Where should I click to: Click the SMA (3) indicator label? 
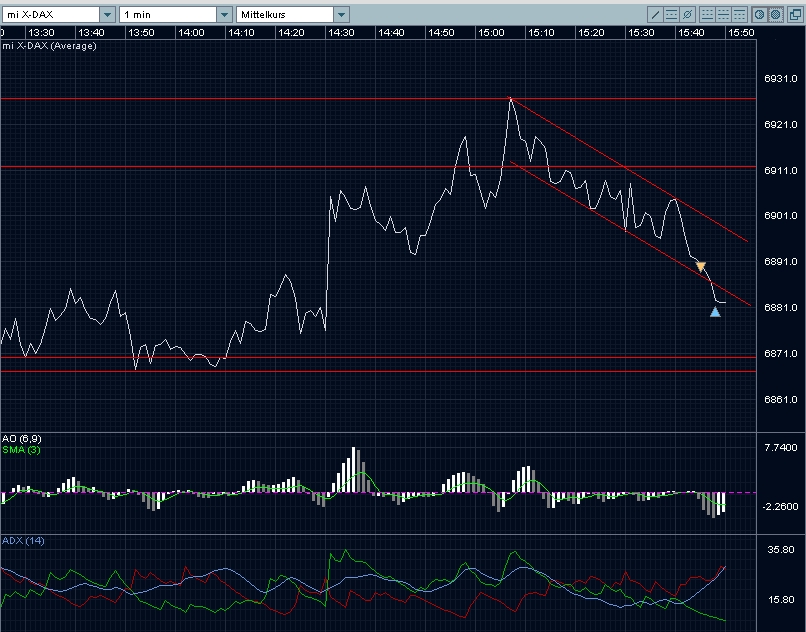click(x=20, y=449)
